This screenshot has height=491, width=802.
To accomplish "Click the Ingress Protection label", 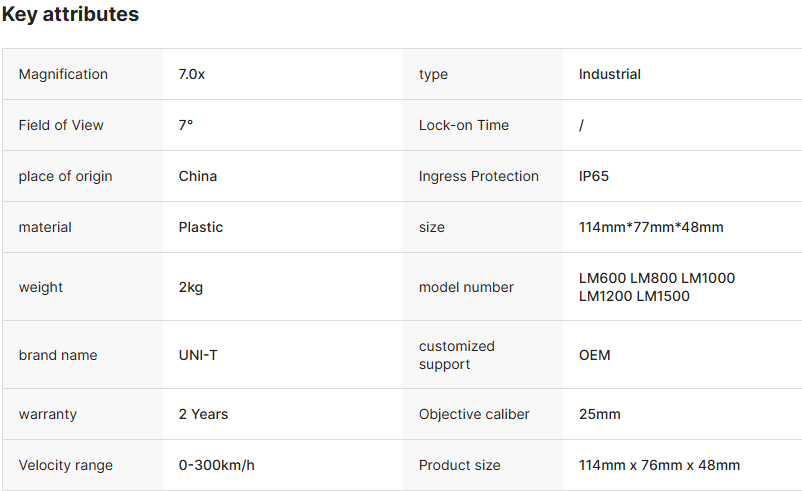I will [x=479, y=176].
